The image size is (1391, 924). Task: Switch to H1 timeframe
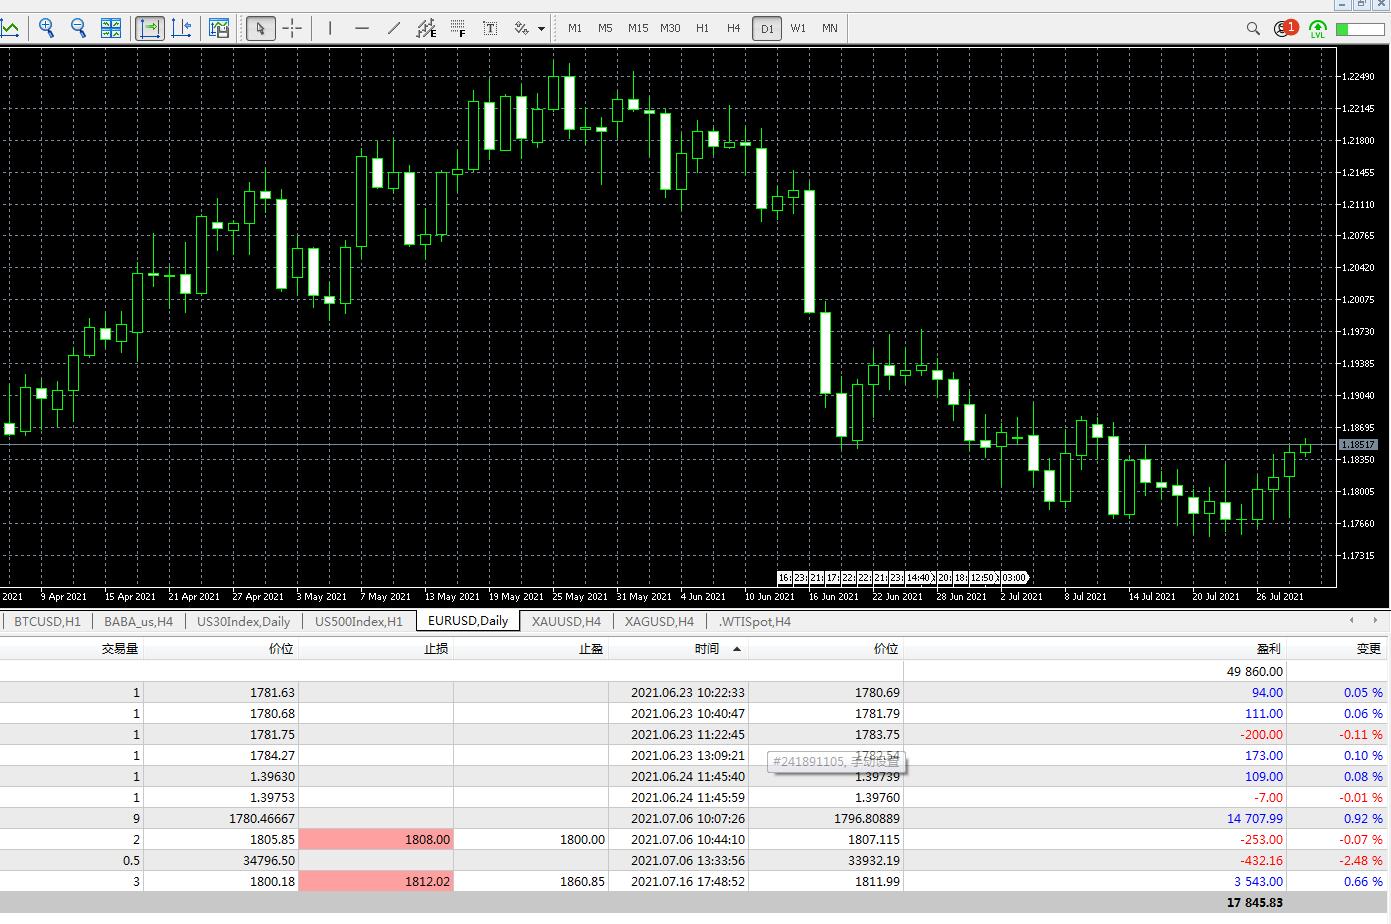pyautogui.click(x=702, y=28)
